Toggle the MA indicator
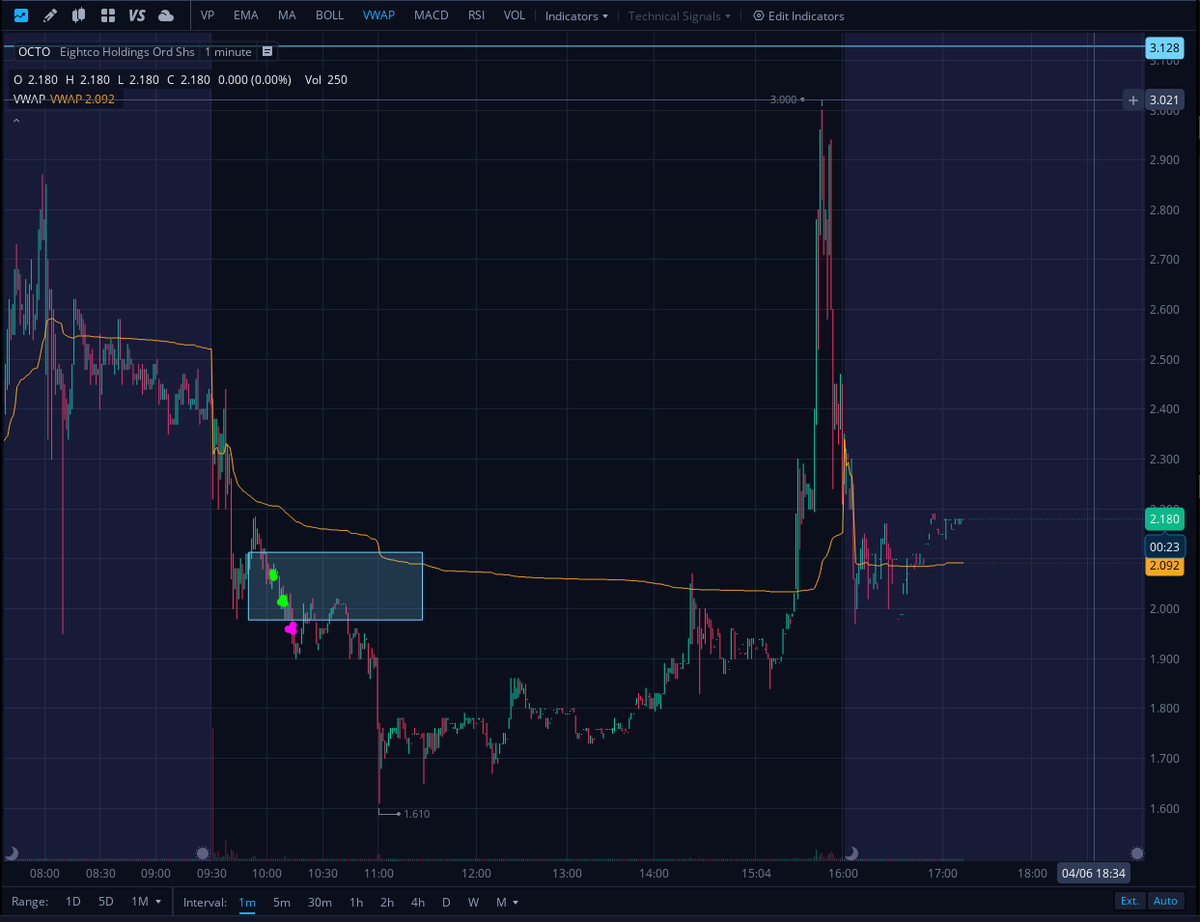This screenshot has height=922, width=1200. pyautogui.click(x=287, y=16)
